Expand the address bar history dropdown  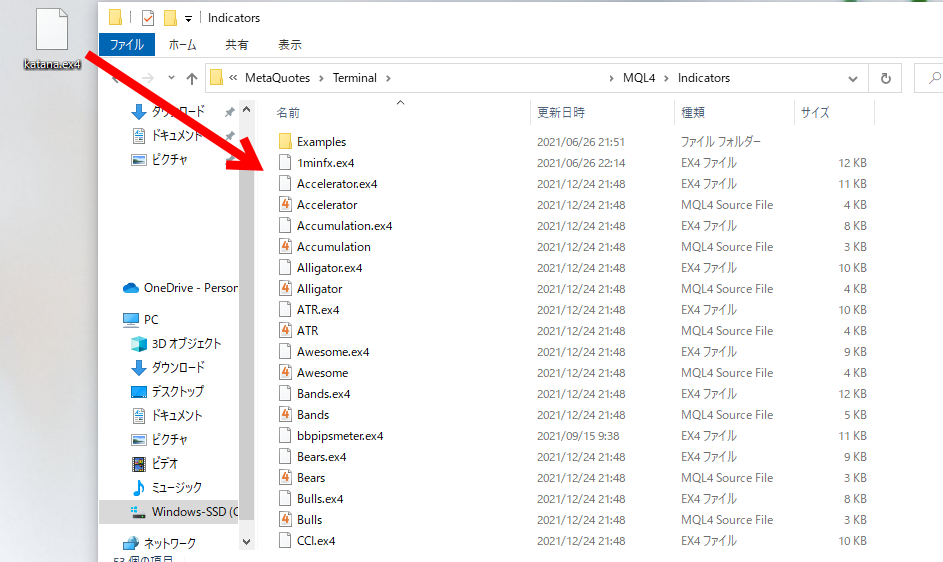[x=852, y=78]
